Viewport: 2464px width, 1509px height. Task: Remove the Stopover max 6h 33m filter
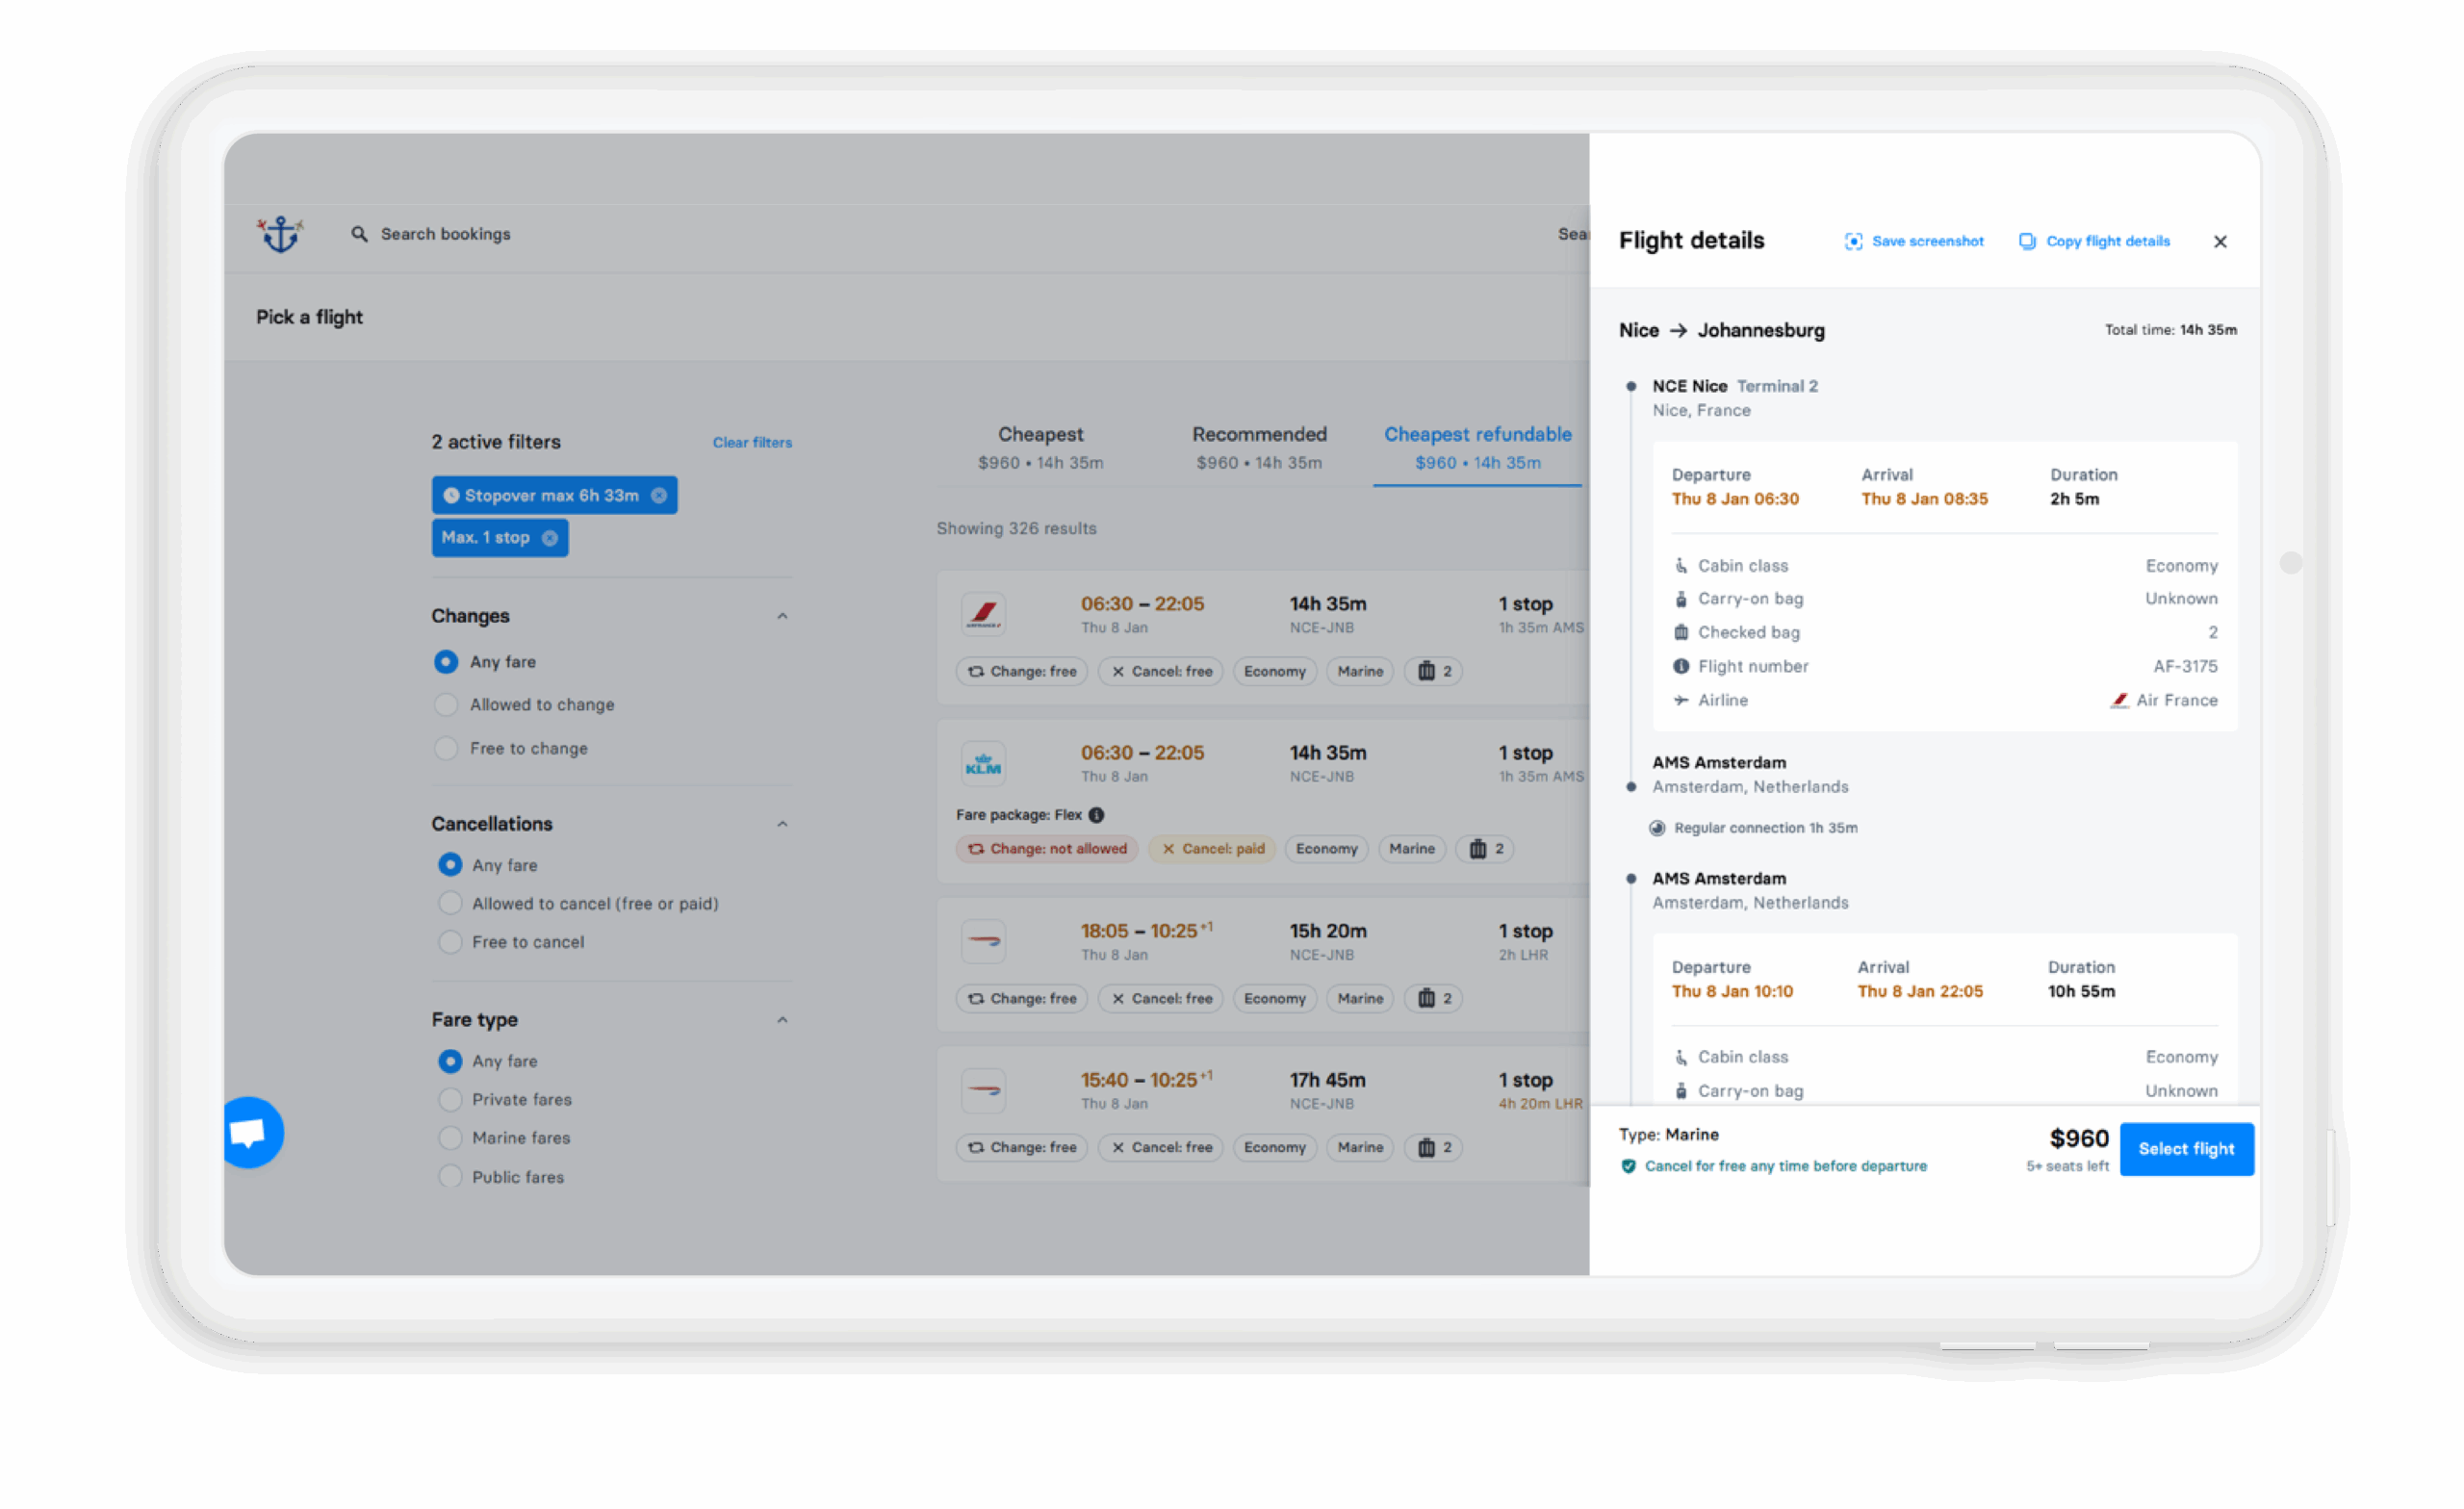click(x=659, y=495)
